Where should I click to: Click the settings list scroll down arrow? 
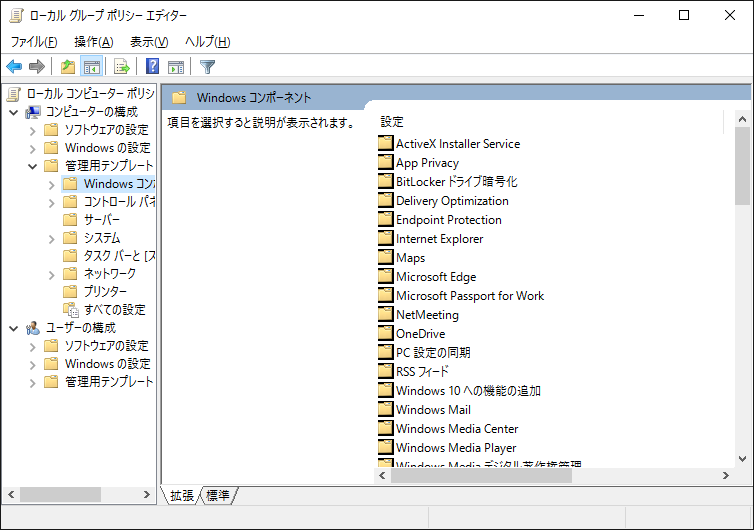[742, 459]
